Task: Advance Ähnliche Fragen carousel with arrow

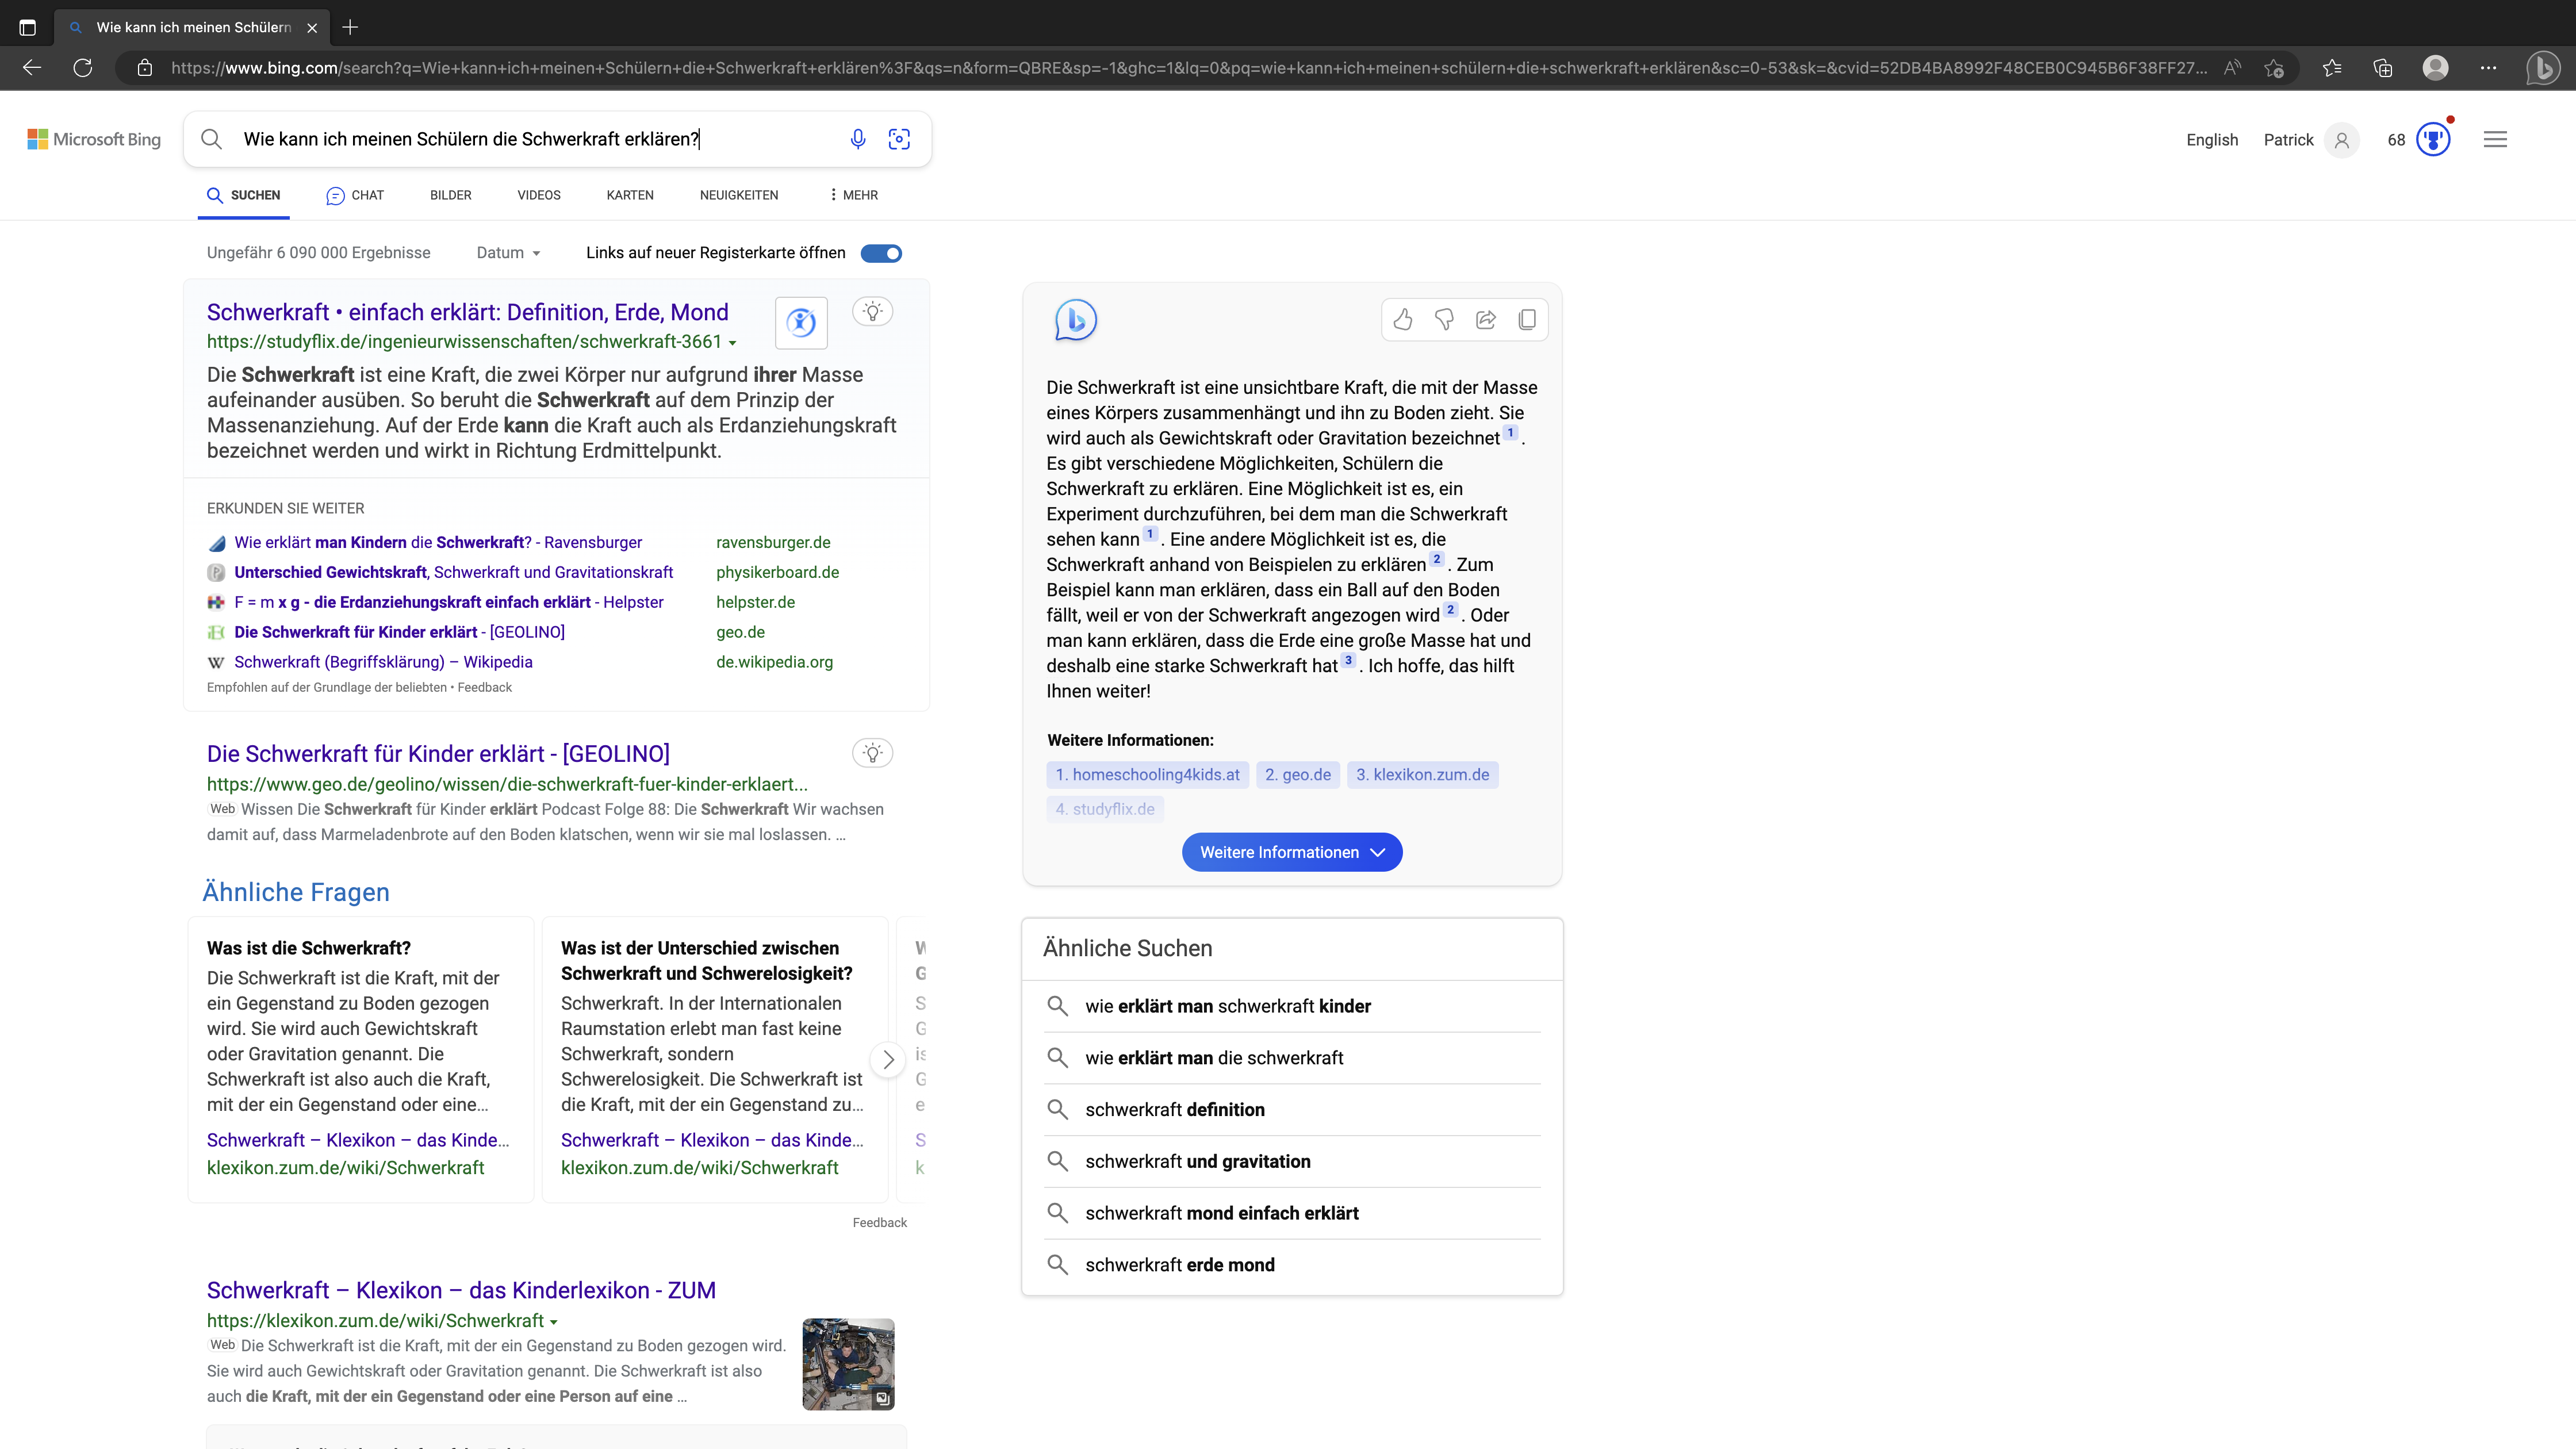Action: coord(888,1060)
